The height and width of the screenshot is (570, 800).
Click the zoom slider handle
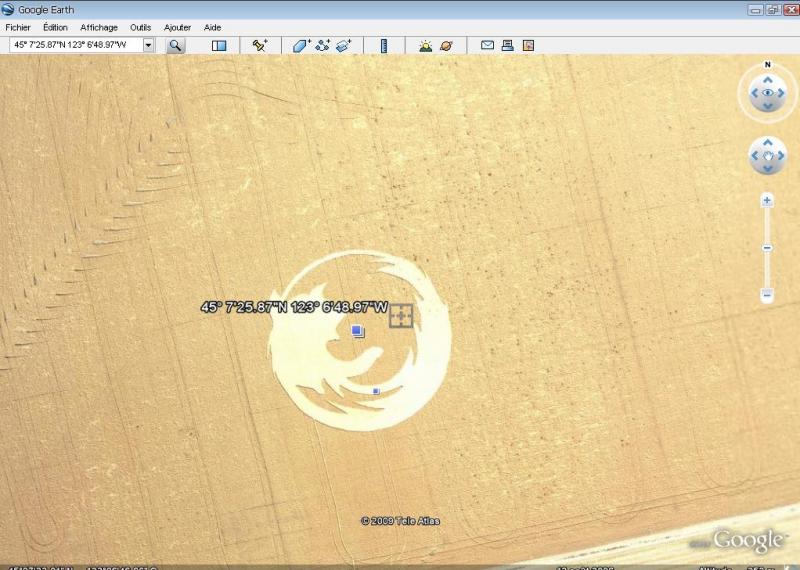point(767,248)
